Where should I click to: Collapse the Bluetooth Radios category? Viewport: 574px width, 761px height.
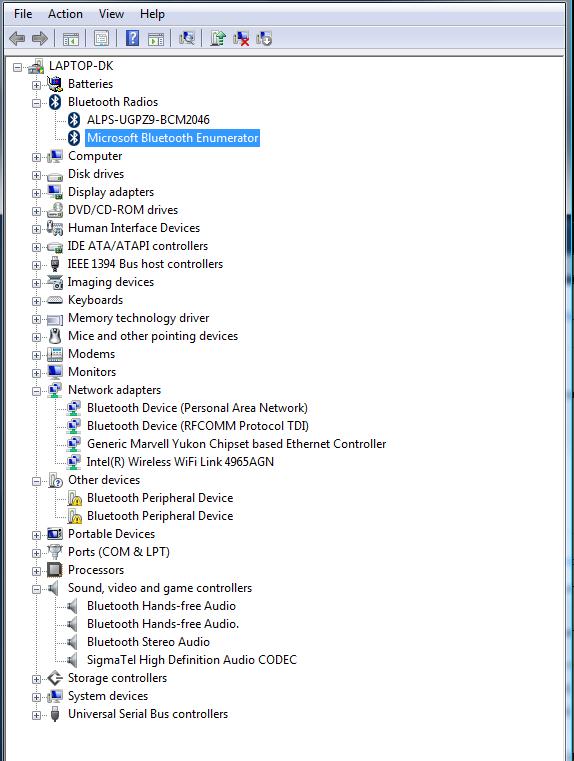pyautogui.click(x=36, y=103)
